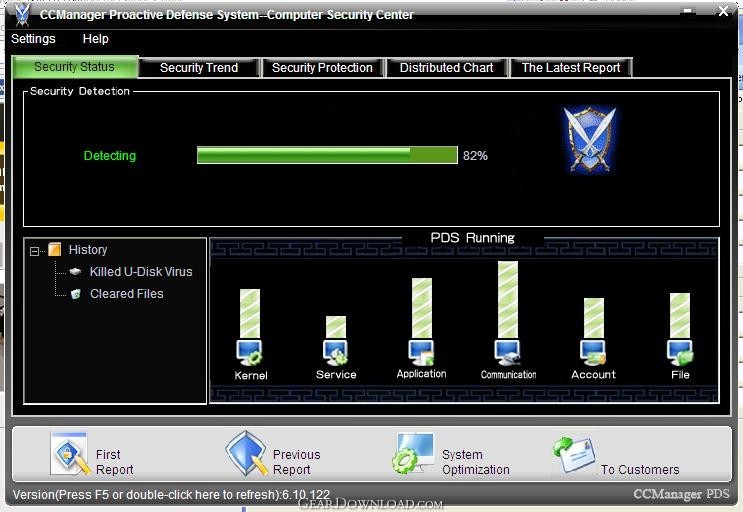The image size is (743, 512).
Task: Click the Communication label
Action: (508, 375)
